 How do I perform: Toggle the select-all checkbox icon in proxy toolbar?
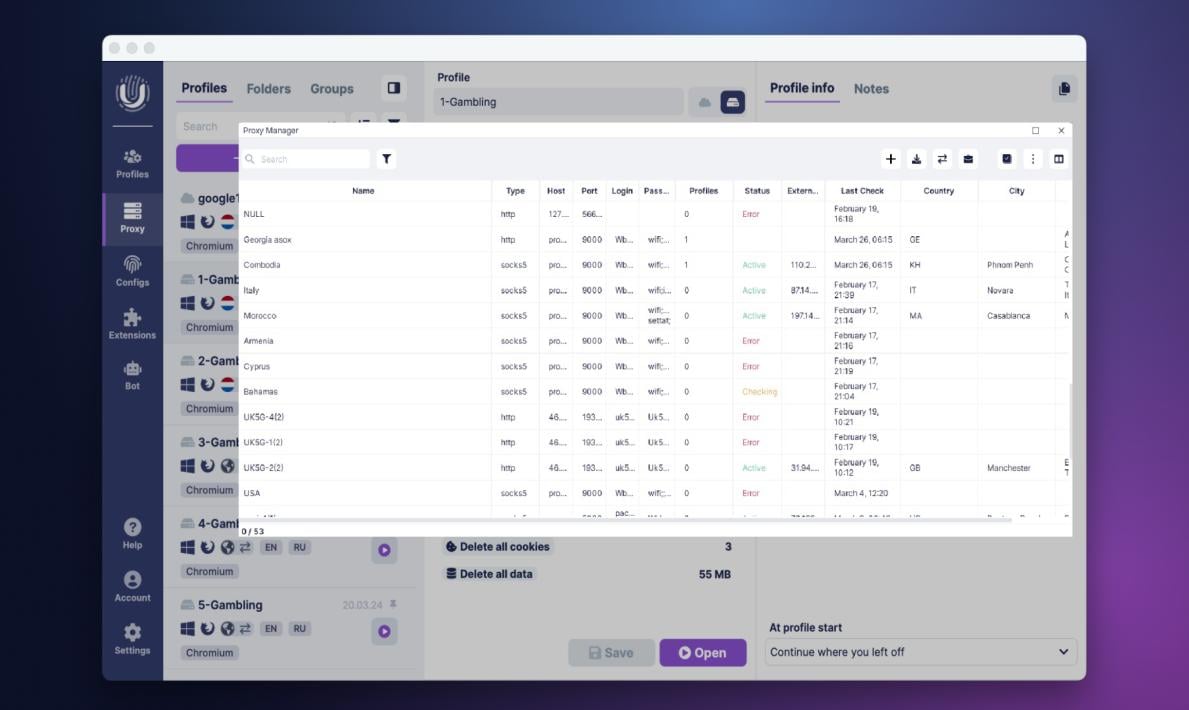[1007, 159]
